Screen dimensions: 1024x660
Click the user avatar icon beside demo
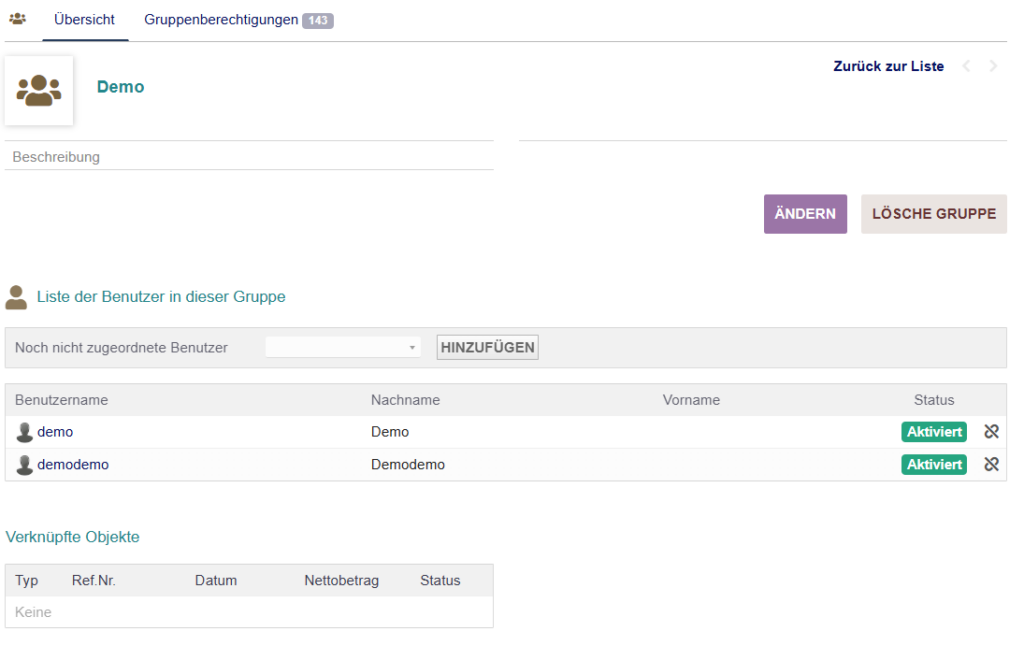(25, 432)
